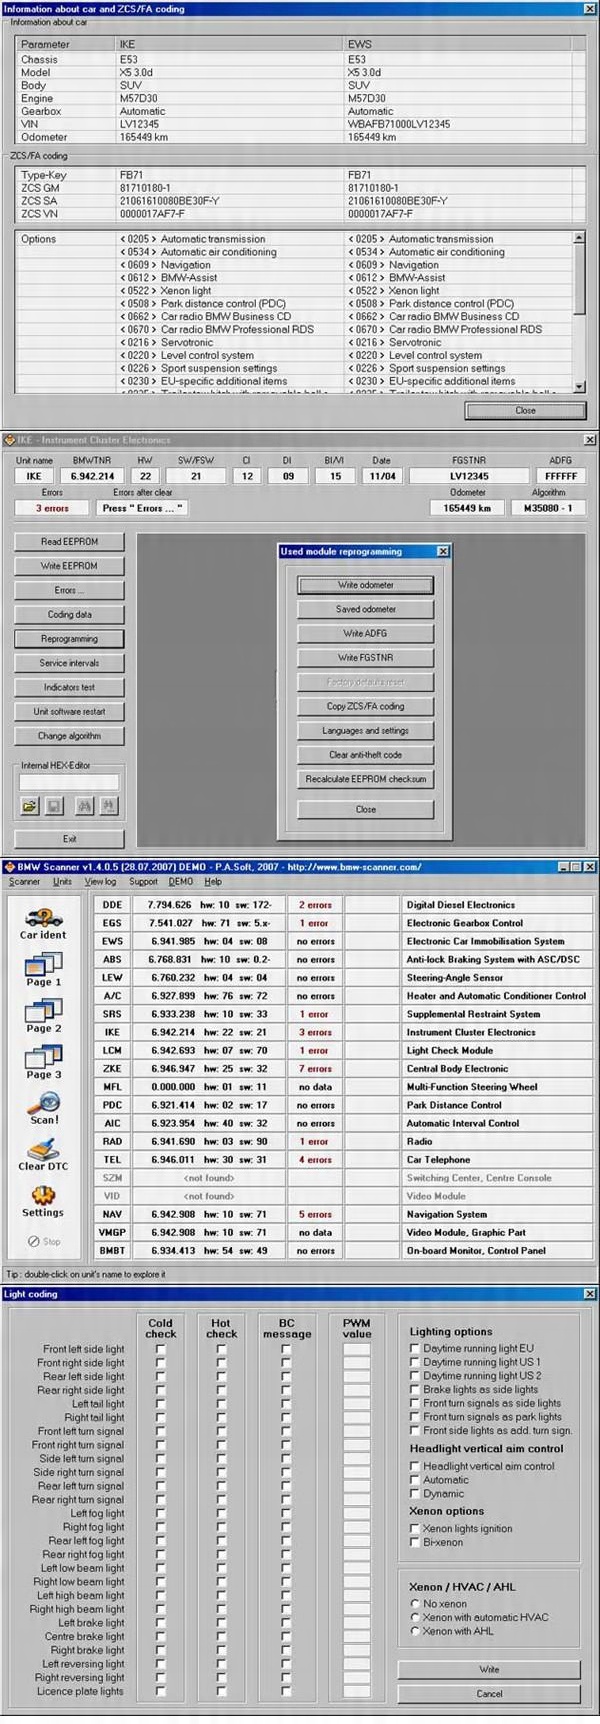Open the Help menu
The width and height of the screenshot is (600, 1724).
(x=213, y=882)
